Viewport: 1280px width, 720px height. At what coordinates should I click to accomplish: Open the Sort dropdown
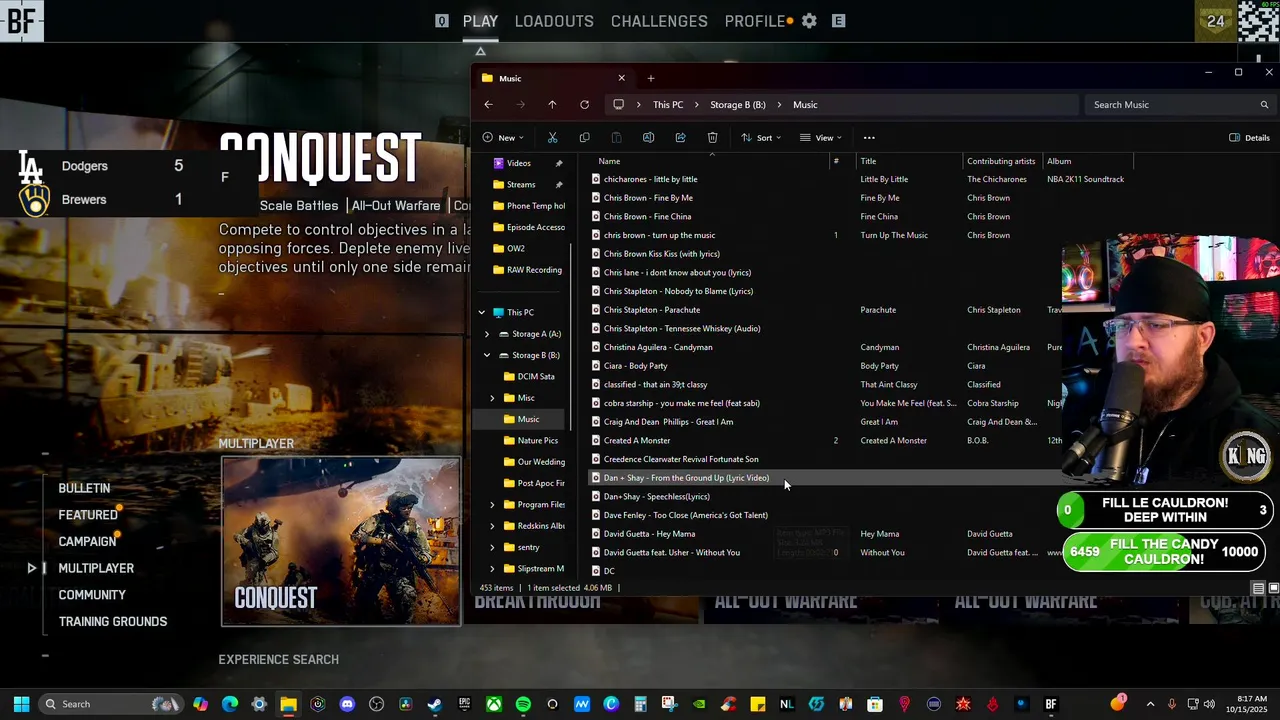coord(762,138)
